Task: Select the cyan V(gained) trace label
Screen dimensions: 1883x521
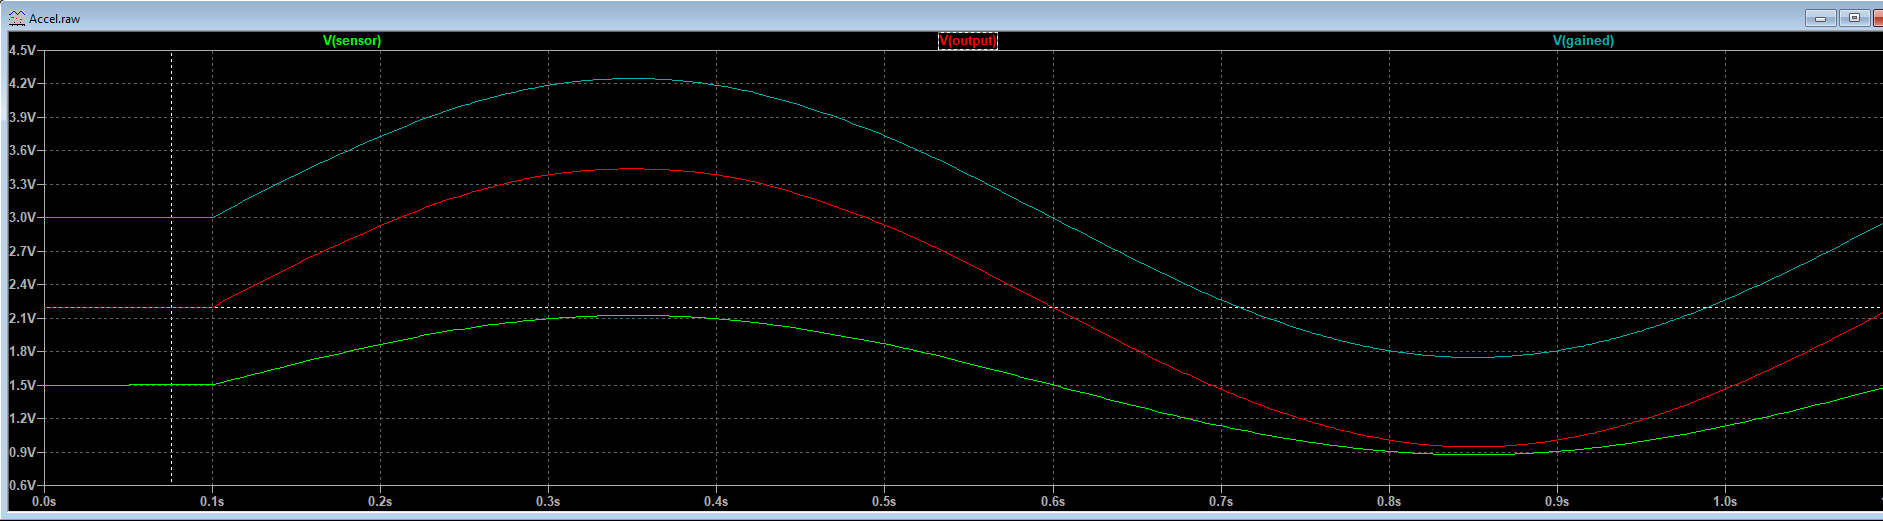Action: [x=1583, y=41]
